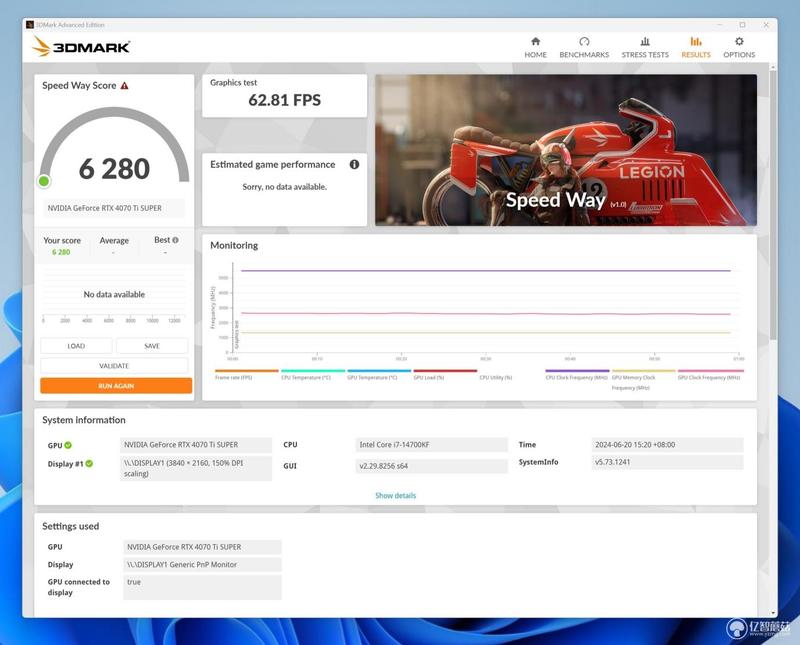Click the vertical scrollbar of the results page
800x645 pixels.
tap(773, 204)
